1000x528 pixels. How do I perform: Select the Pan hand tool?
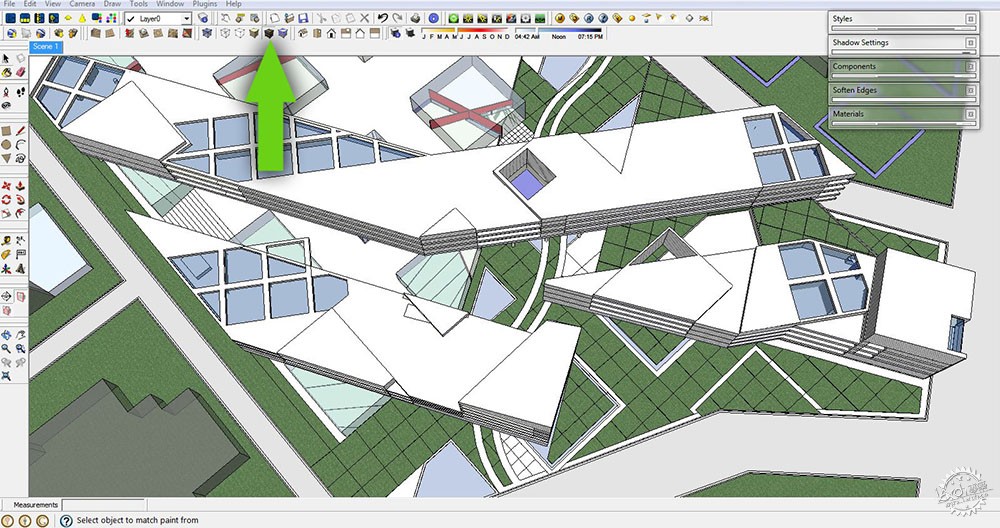pyautogui.click(x=20, y=334)
